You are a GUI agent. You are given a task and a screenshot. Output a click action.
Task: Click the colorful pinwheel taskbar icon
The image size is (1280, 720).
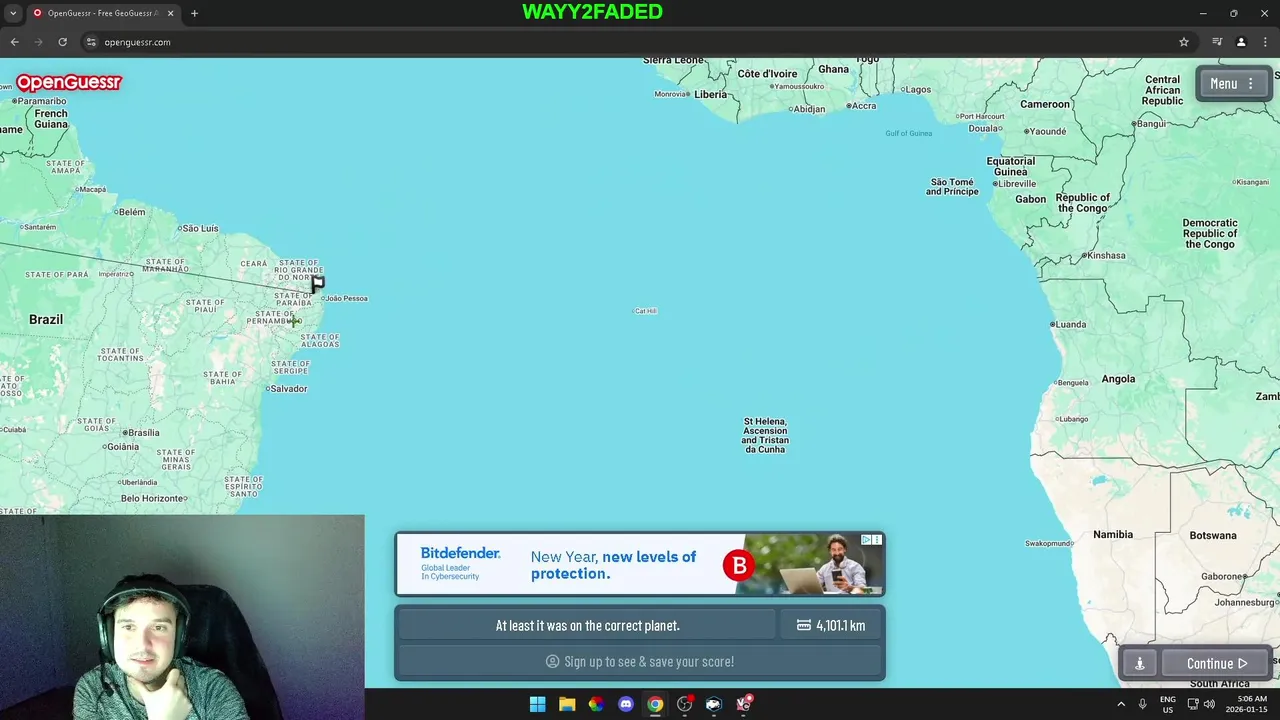596,704
